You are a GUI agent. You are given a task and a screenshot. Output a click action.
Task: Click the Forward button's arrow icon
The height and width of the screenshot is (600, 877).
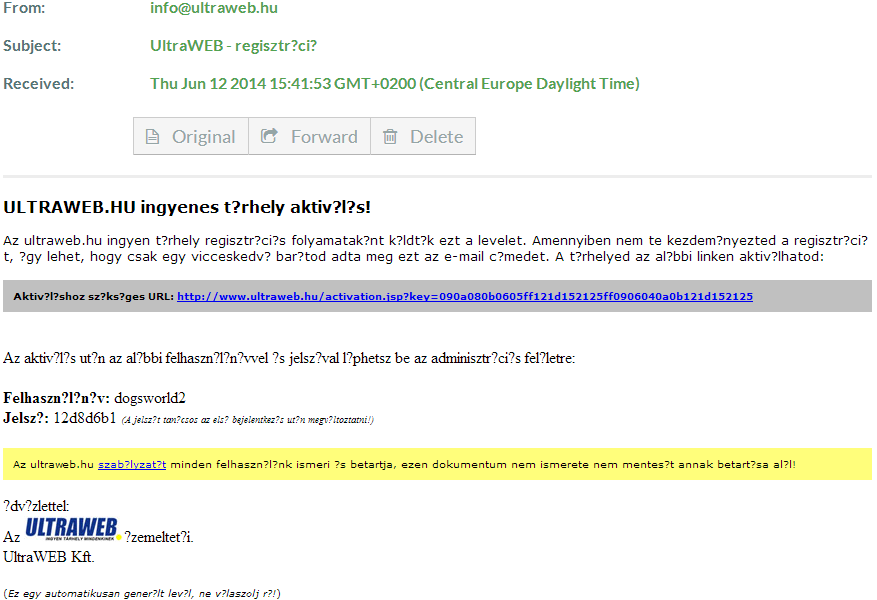(x=269, y=136)
